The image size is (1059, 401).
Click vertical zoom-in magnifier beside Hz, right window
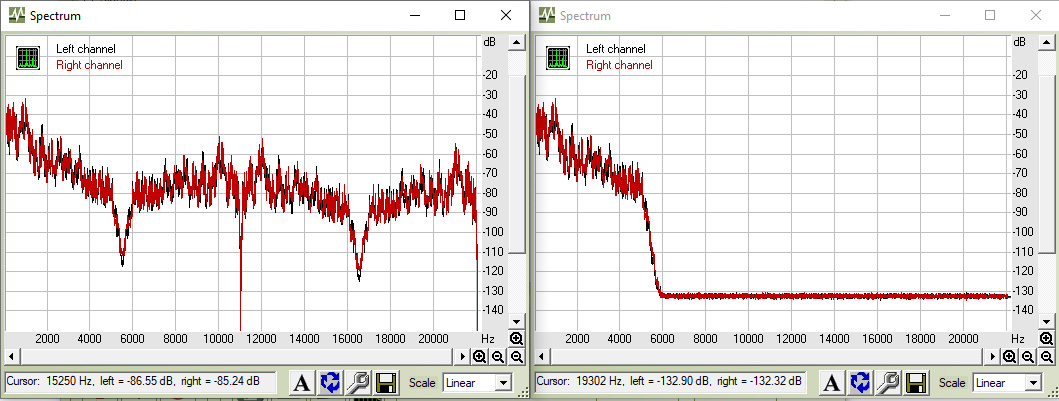[1047, 338]
